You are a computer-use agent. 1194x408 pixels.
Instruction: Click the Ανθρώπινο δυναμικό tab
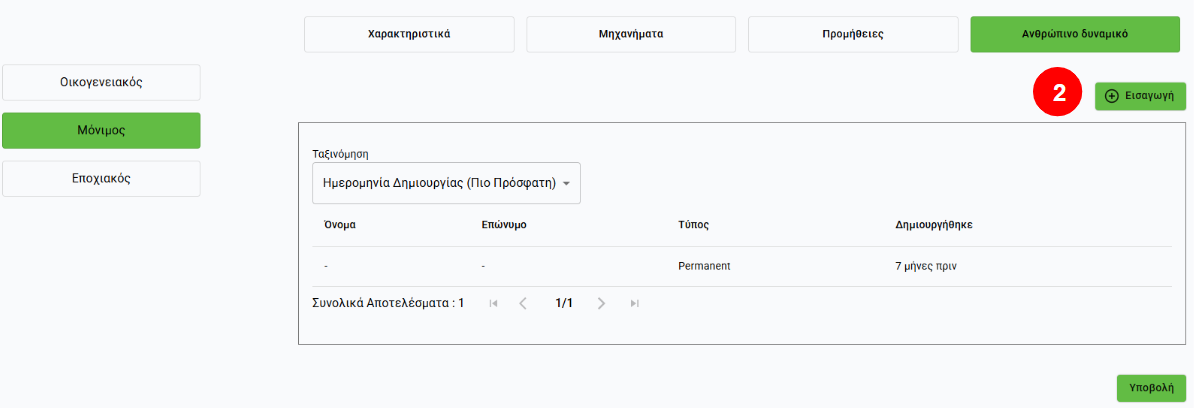tap(1075, 34)
